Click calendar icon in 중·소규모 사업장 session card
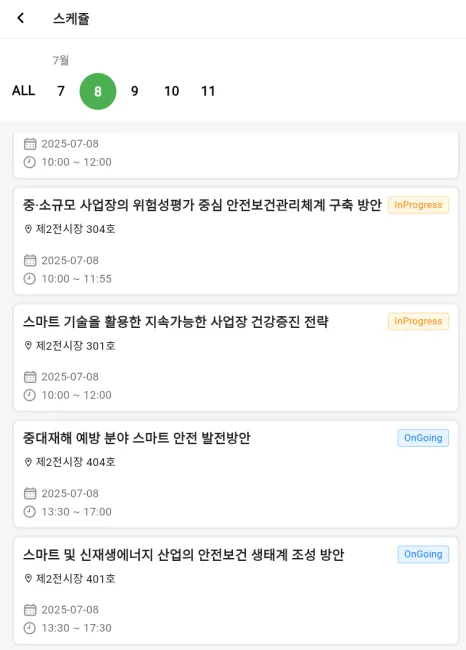Viewport: 466px width, 650px height. click(x=30, y=260)
